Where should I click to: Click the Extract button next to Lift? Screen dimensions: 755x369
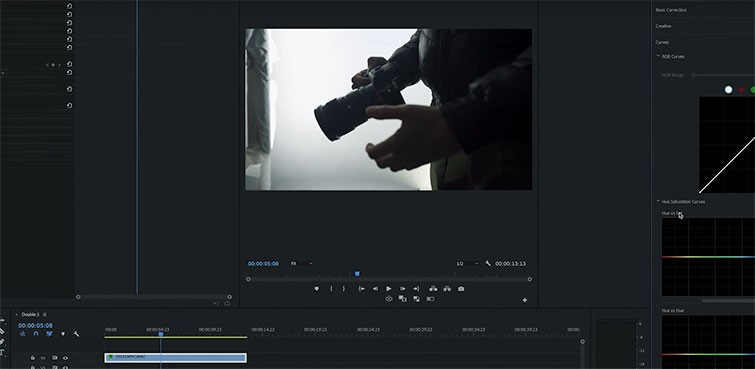[x=447, y=289]
